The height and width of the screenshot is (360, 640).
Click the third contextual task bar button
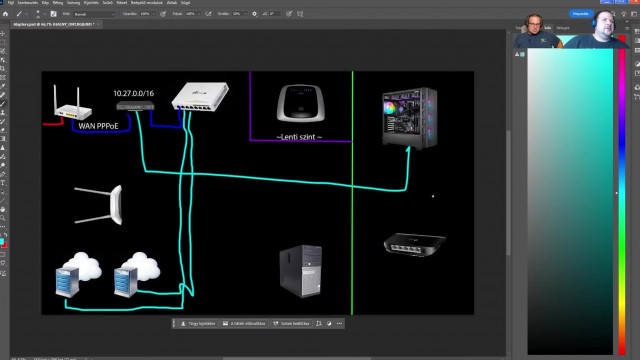coord(291,323)
